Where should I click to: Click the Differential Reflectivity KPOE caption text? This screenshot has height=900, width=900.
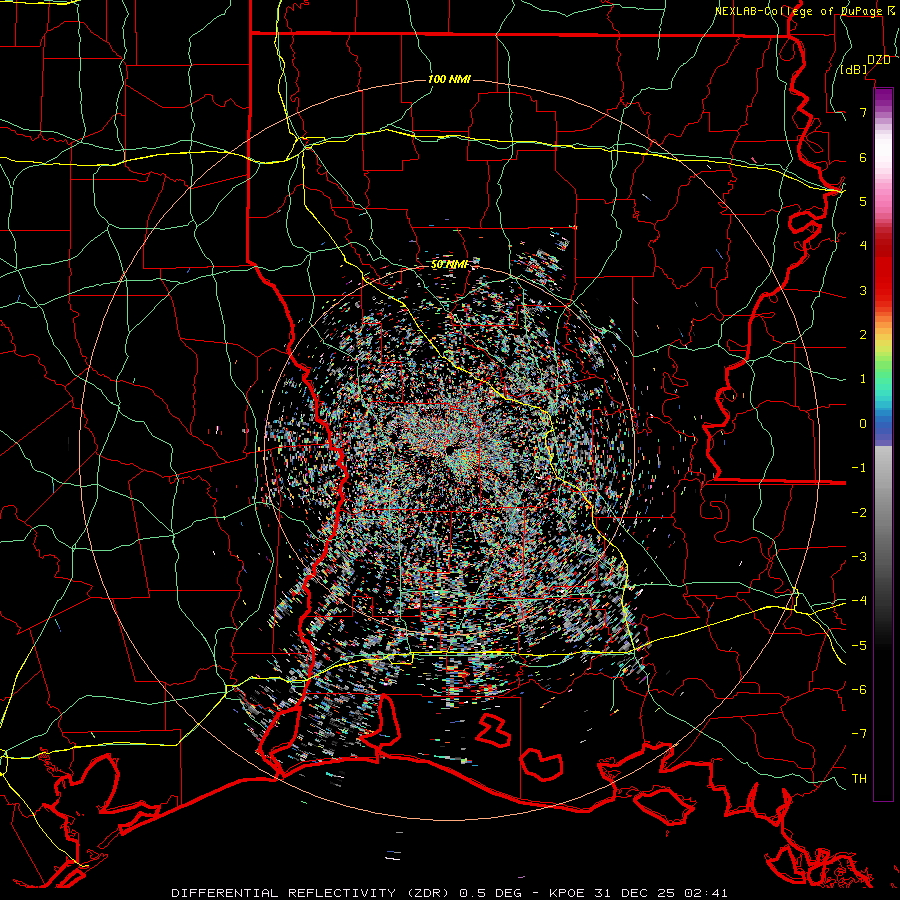coord(449,893)
